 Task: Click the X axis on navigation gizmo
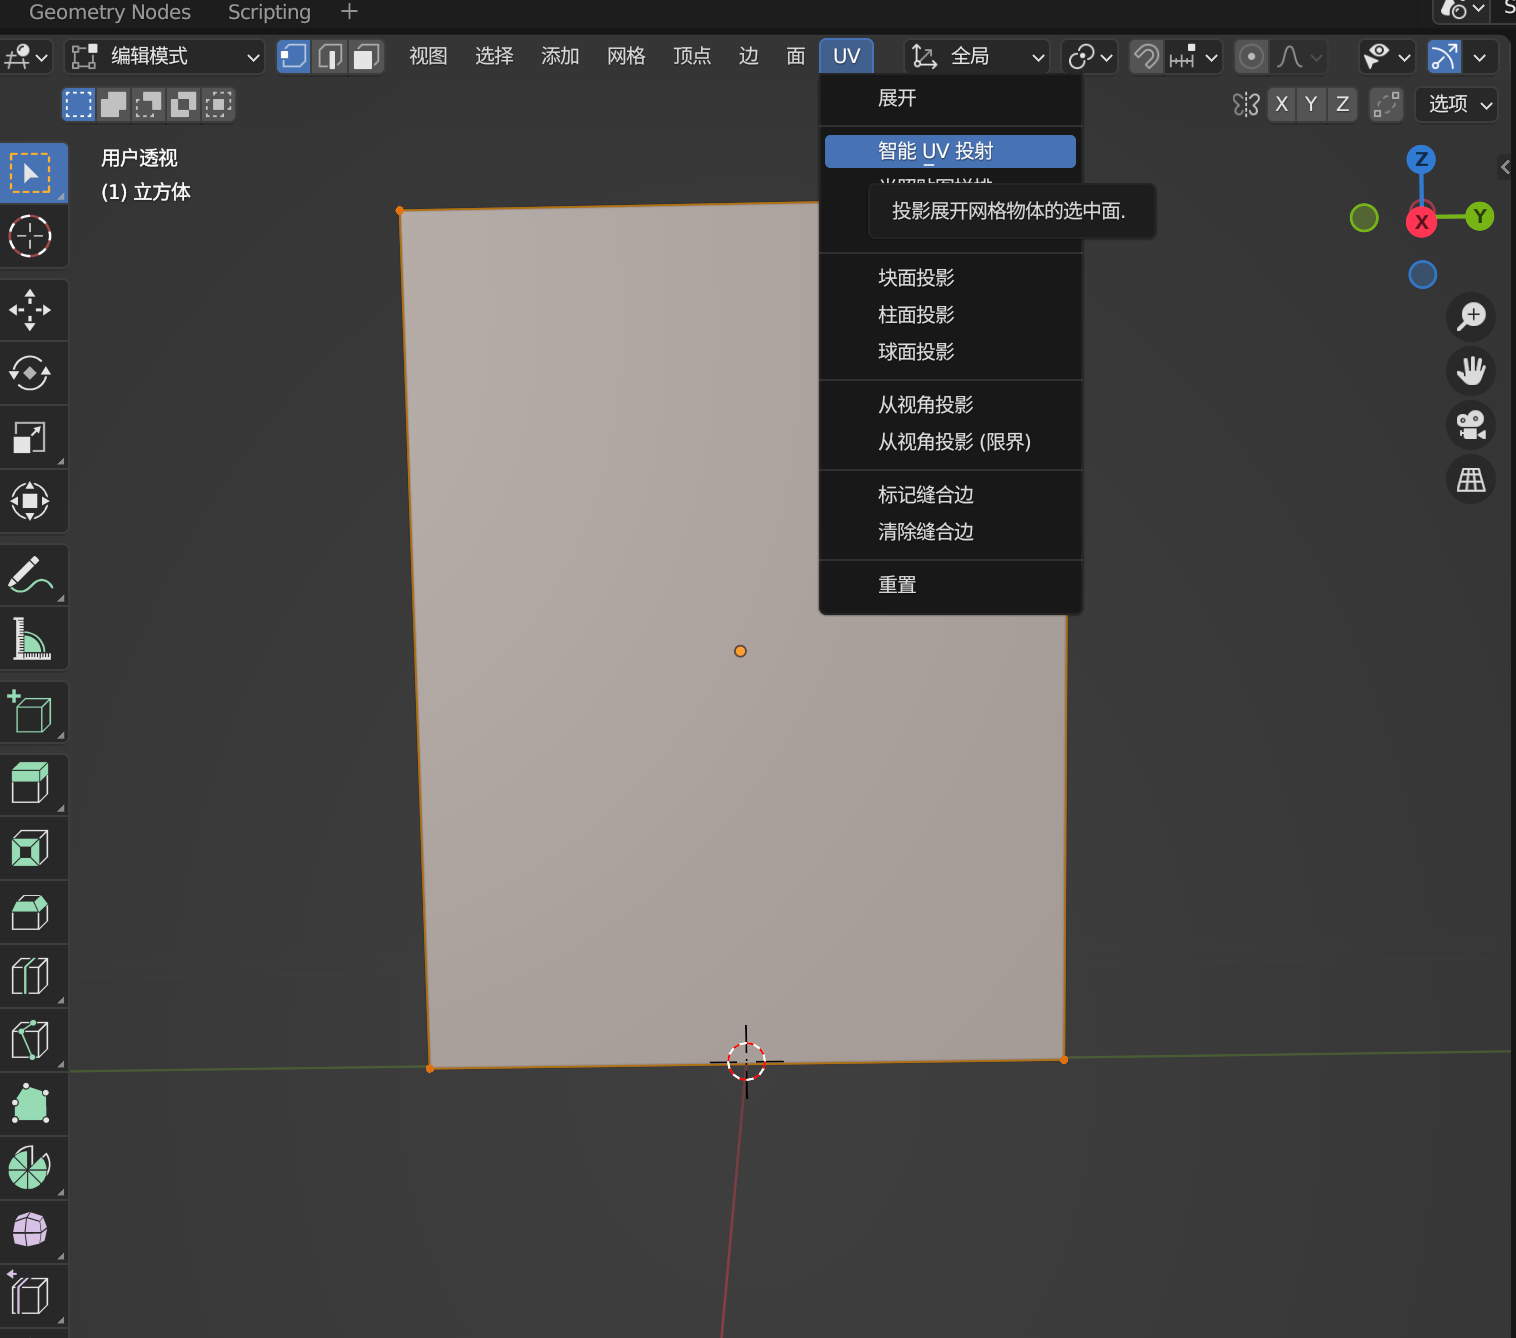1421,222
